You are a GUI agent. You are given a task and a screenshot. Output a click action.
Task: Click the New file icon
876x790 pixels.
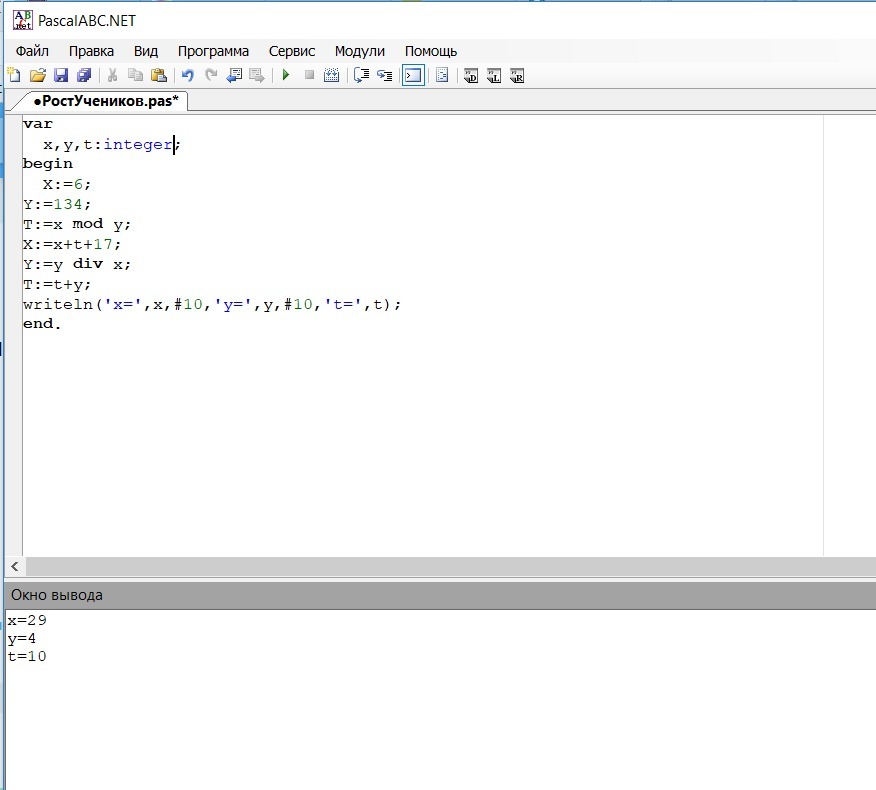click(13, 75)
